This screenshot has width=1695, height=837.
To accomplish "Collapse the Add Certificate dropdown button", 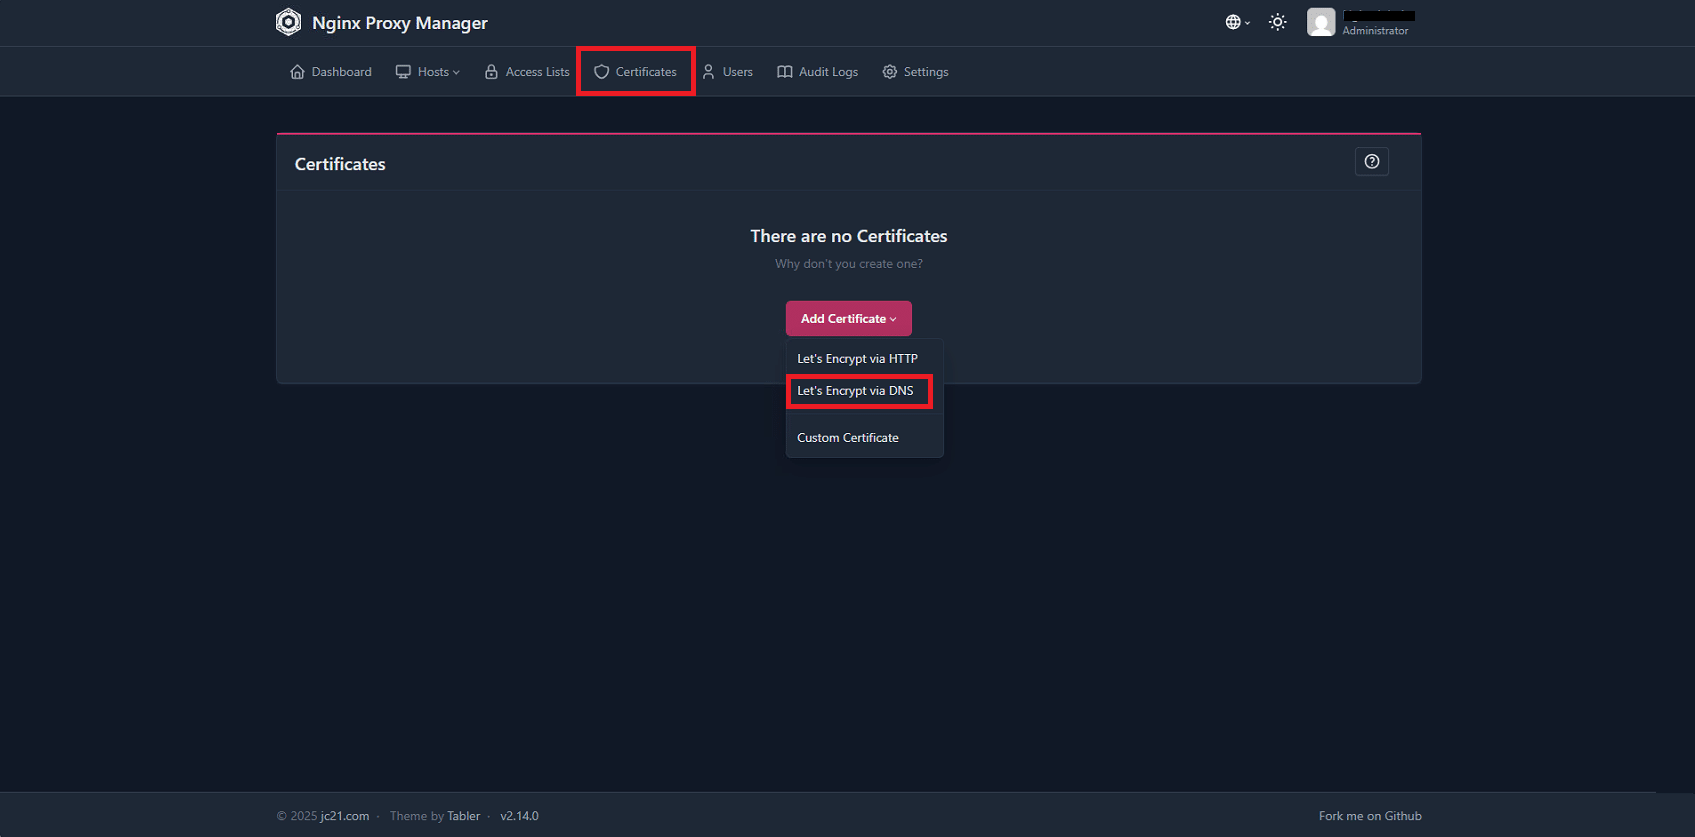I will 849,319.
